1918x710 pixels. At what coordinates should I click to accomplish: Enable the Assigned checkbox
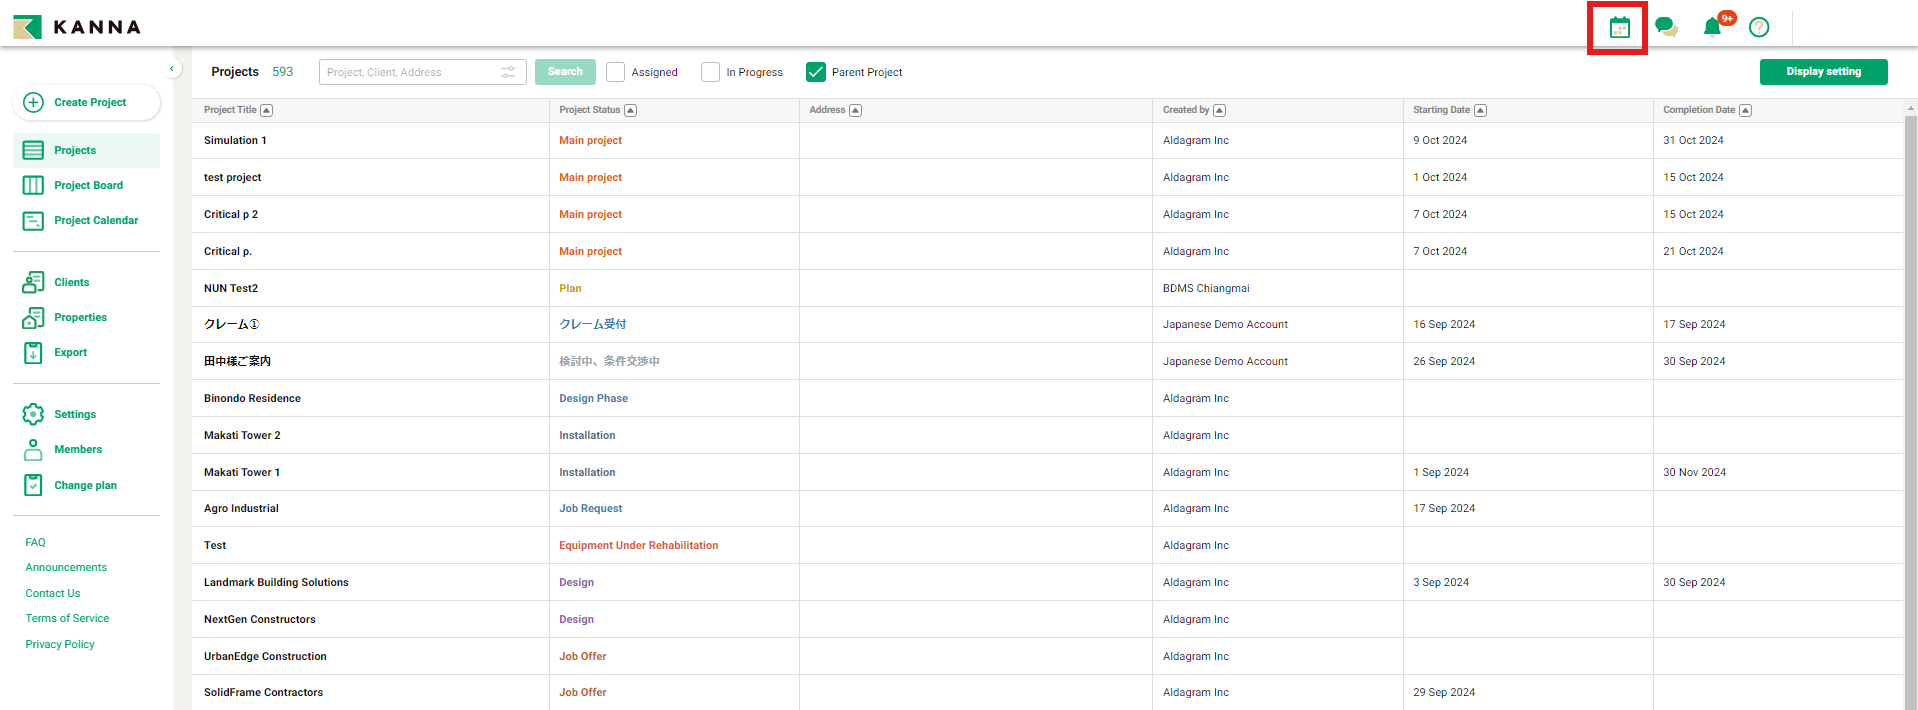click(x=616, y=72)
